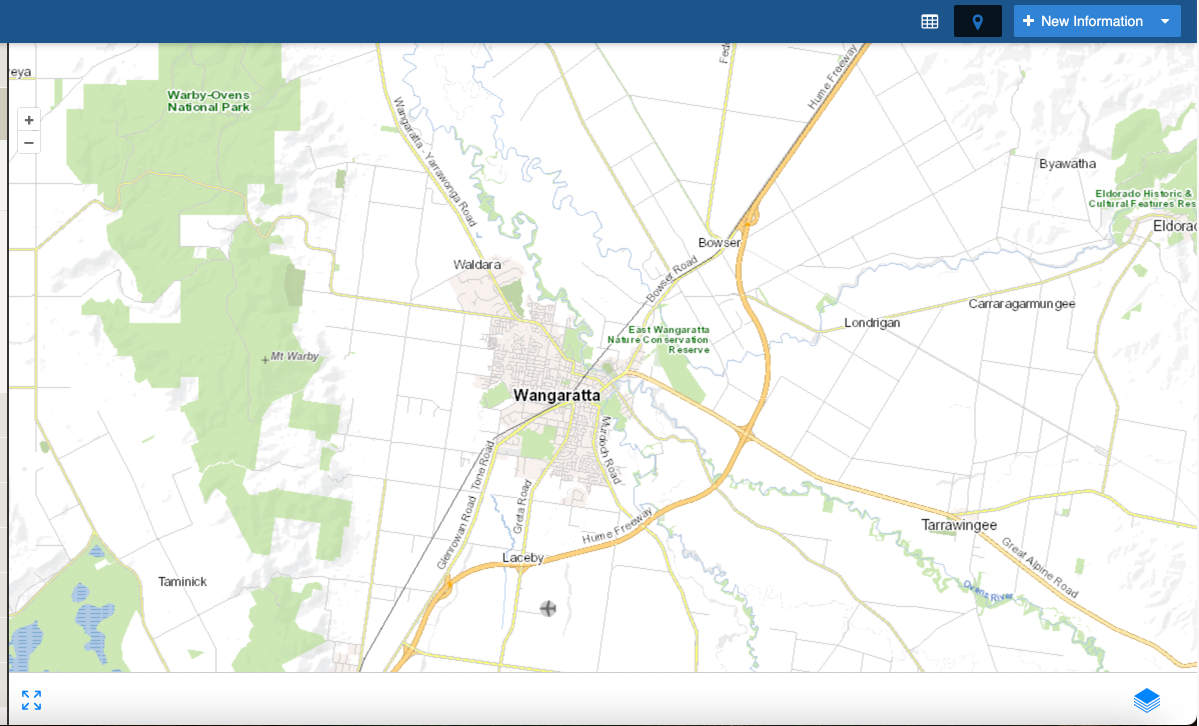Enter fullscreen map mode
Viewport: 1199px width, 726px height.
32,700
